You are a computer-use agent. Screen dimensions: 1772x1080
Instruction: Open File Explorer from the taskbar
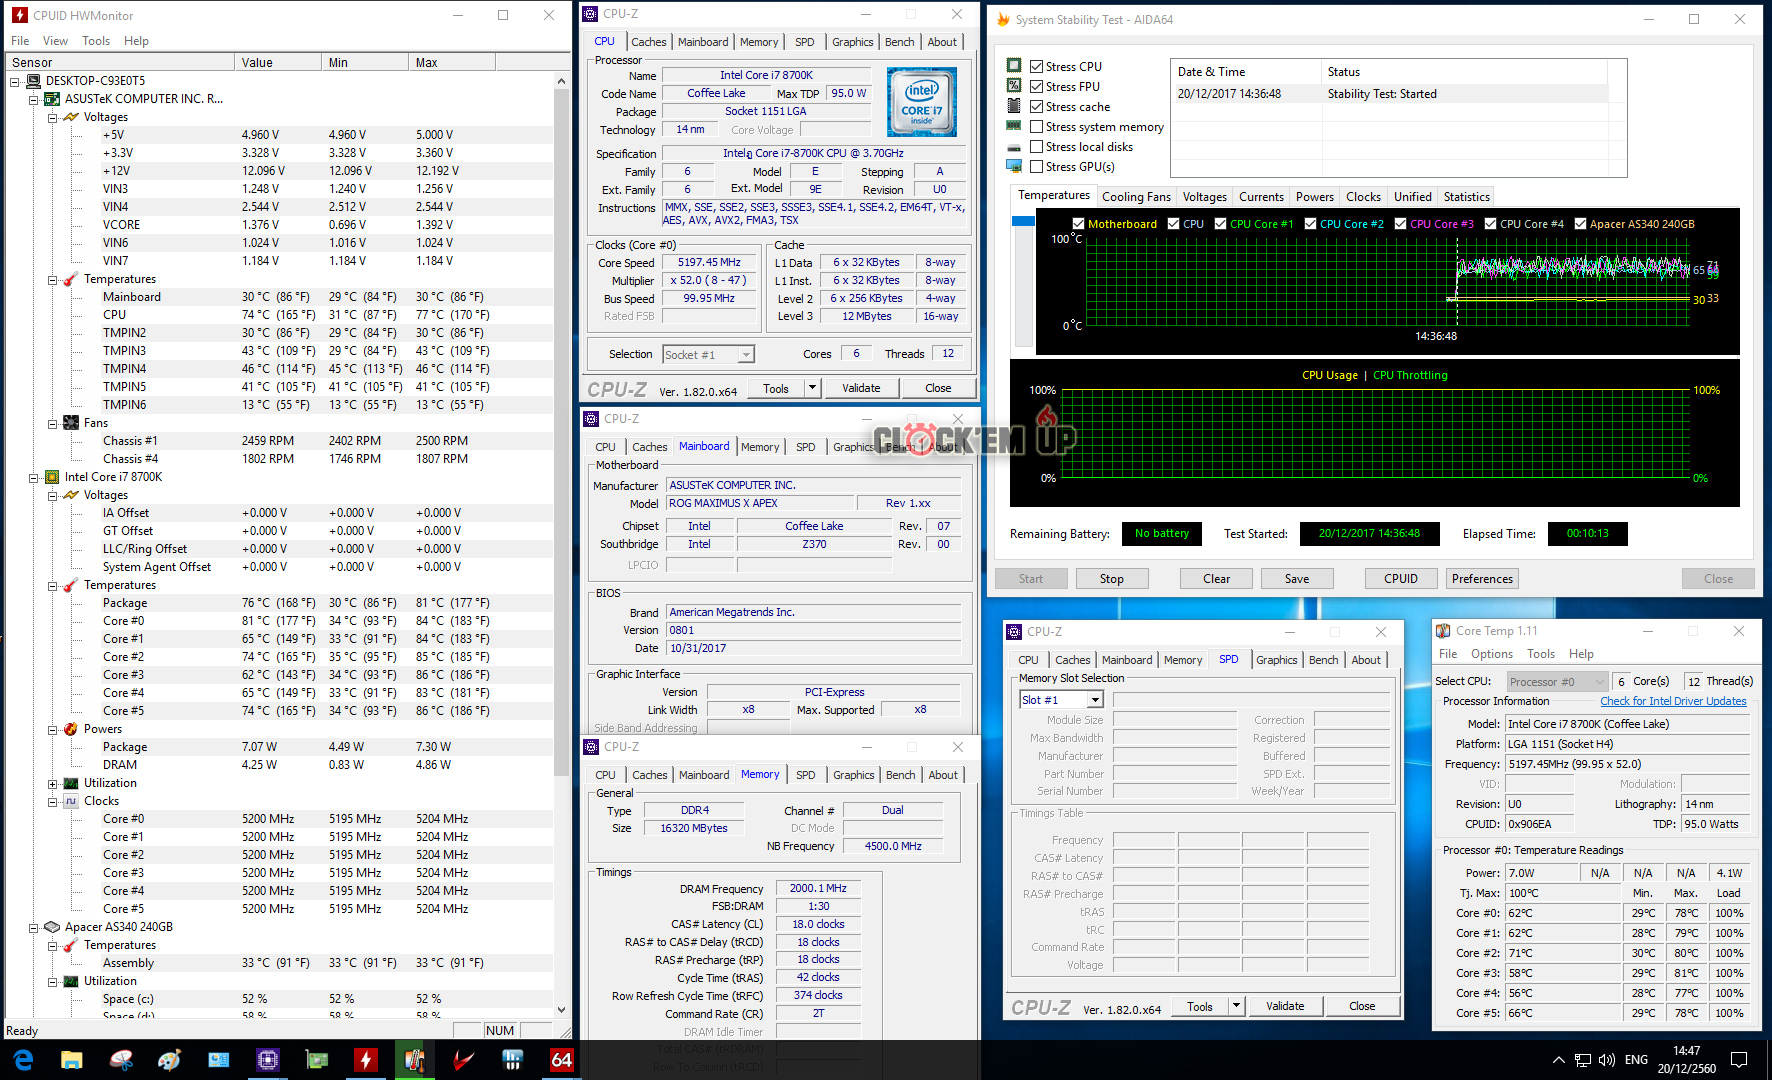72,1059
